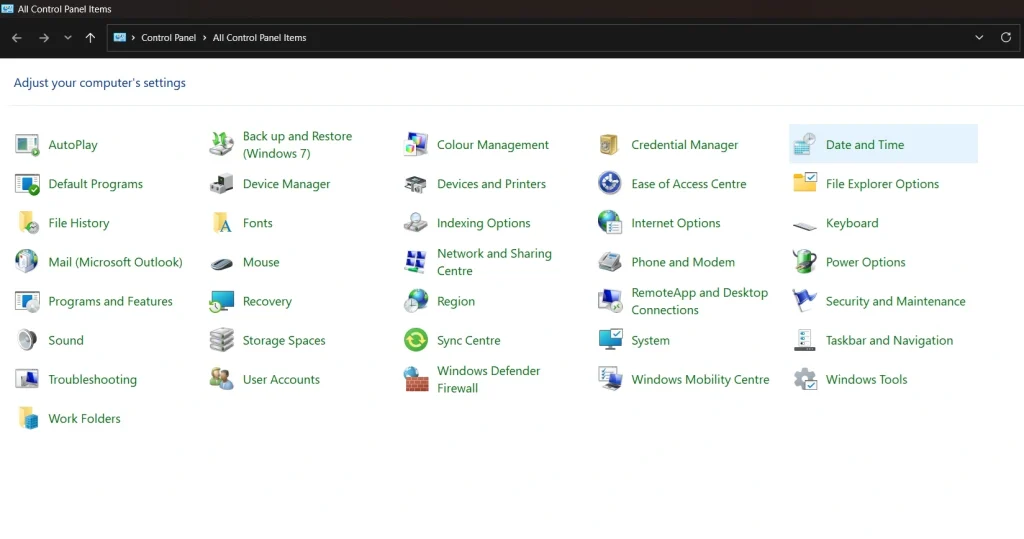Open the Sync Centre green icon
Viewport: 1024px width, 539px height.
click(x=415, y=340)
